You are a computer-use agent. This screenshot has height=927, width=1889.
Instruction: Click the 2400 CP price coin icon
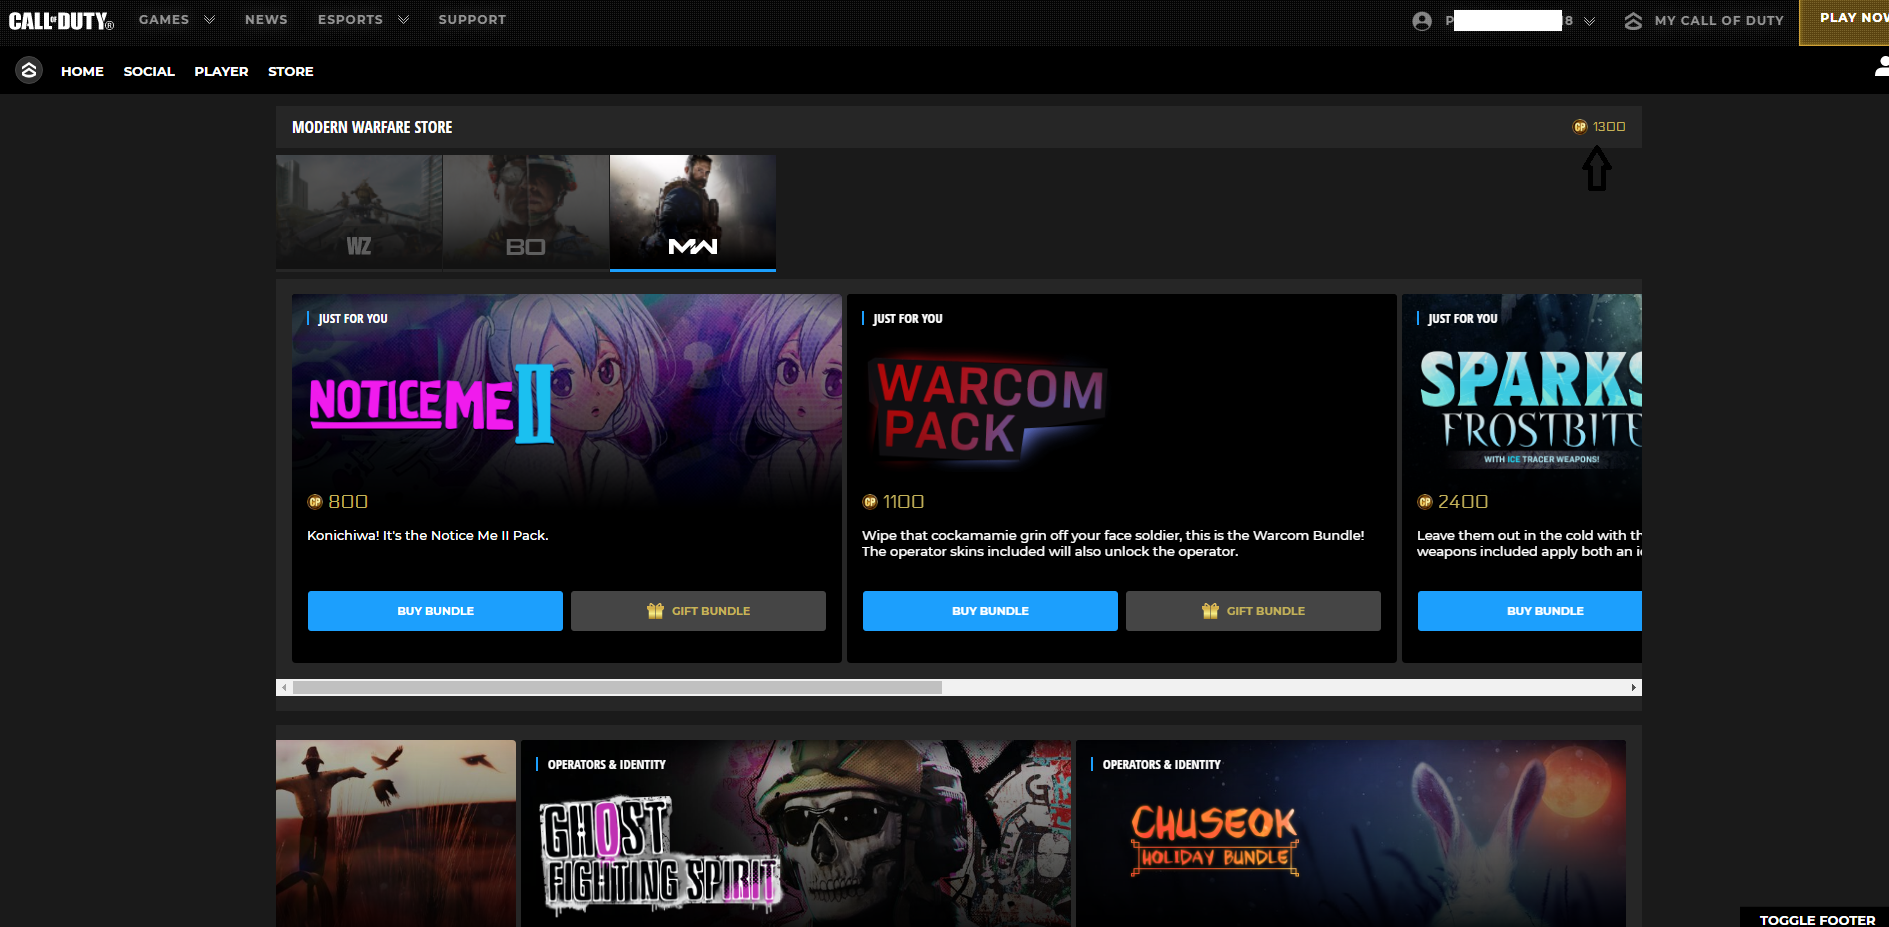[x=1425, y=502]
